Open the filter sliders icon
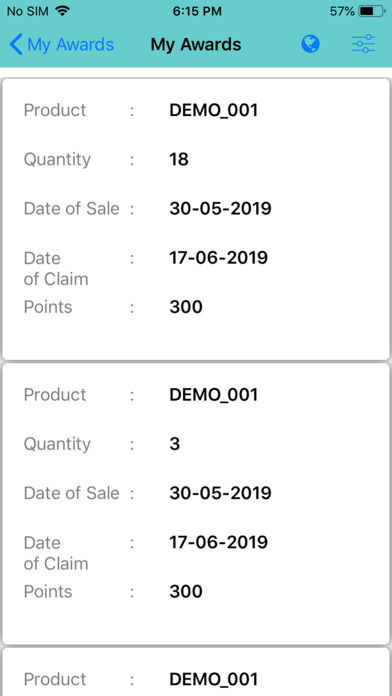Viewport: 392px width, 696px height. pyautogui.click(x=364, y=44)
